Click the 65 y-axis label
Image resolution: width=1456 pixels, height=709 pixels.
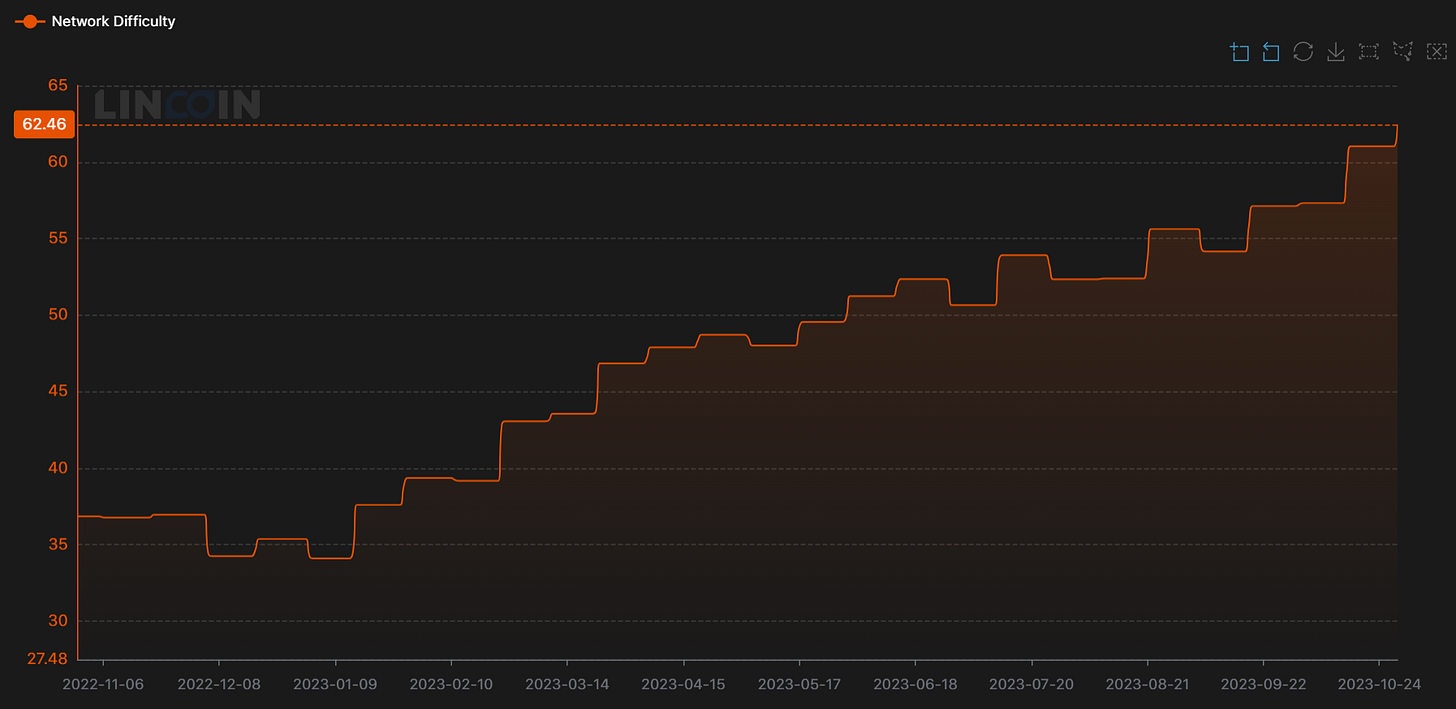coord(58,85)
